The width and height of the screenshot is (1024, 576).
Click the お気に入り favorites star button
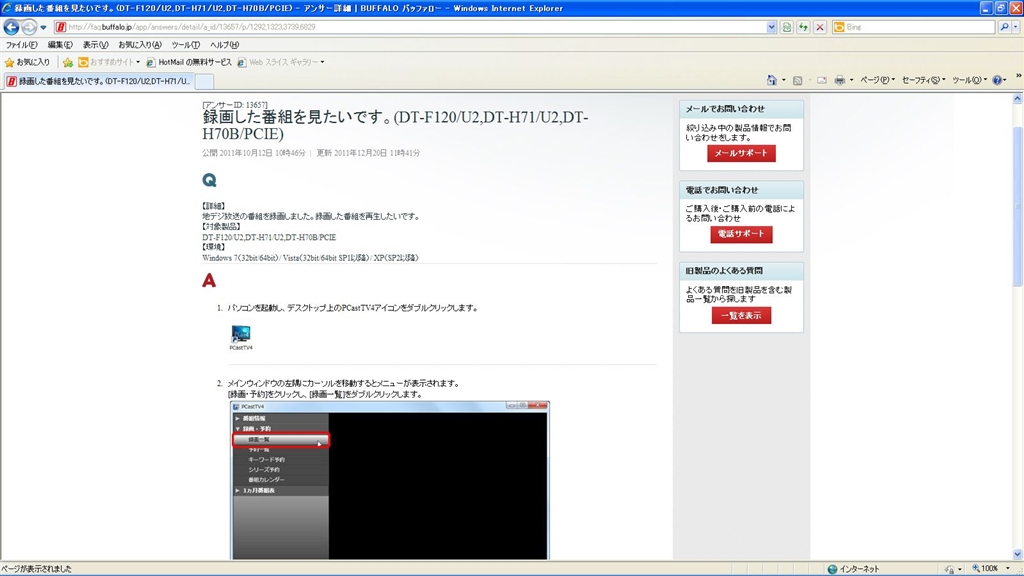point(27,62)
